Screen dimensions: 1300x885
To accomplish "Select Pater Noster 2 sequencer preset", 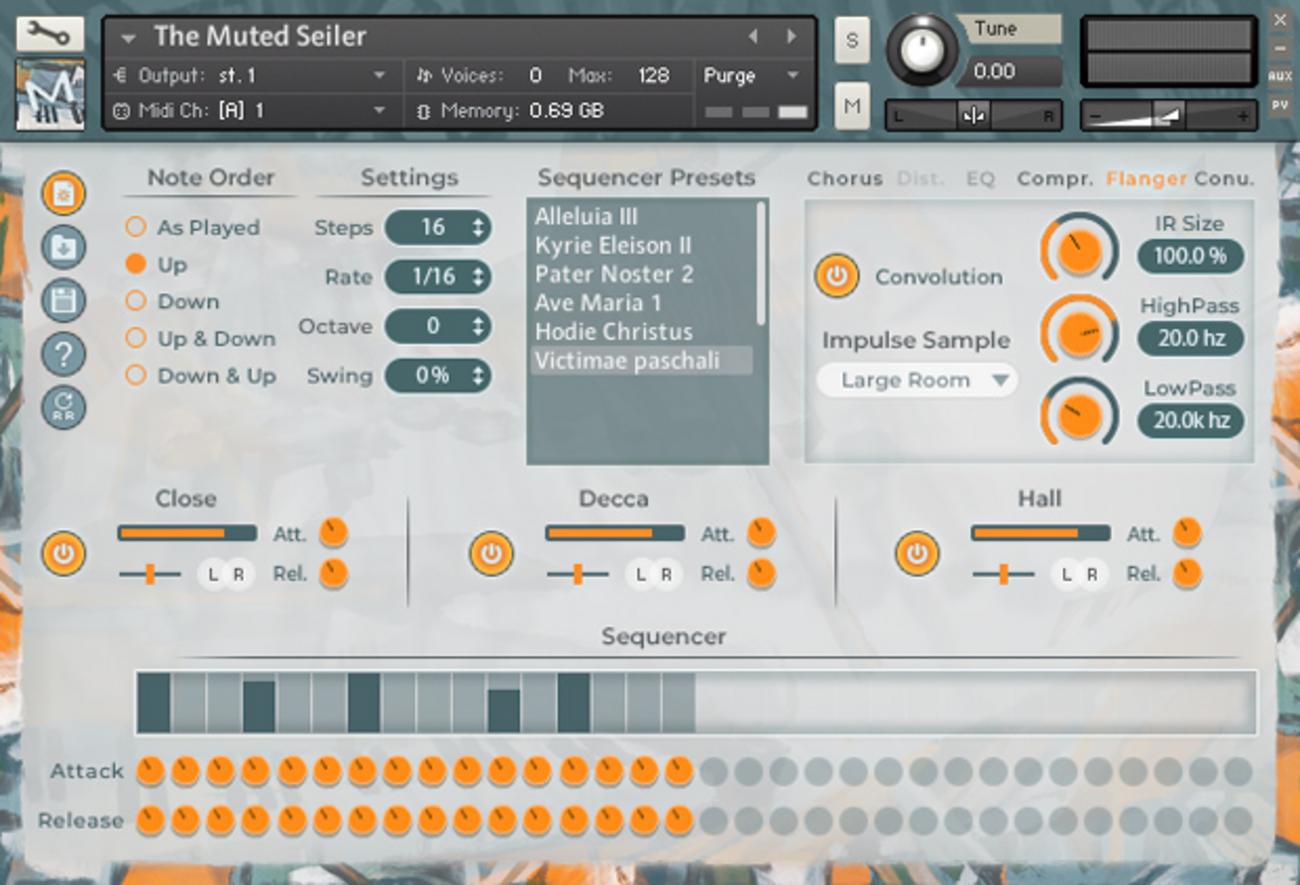I will pyautogui.click(x=643, y=274).
